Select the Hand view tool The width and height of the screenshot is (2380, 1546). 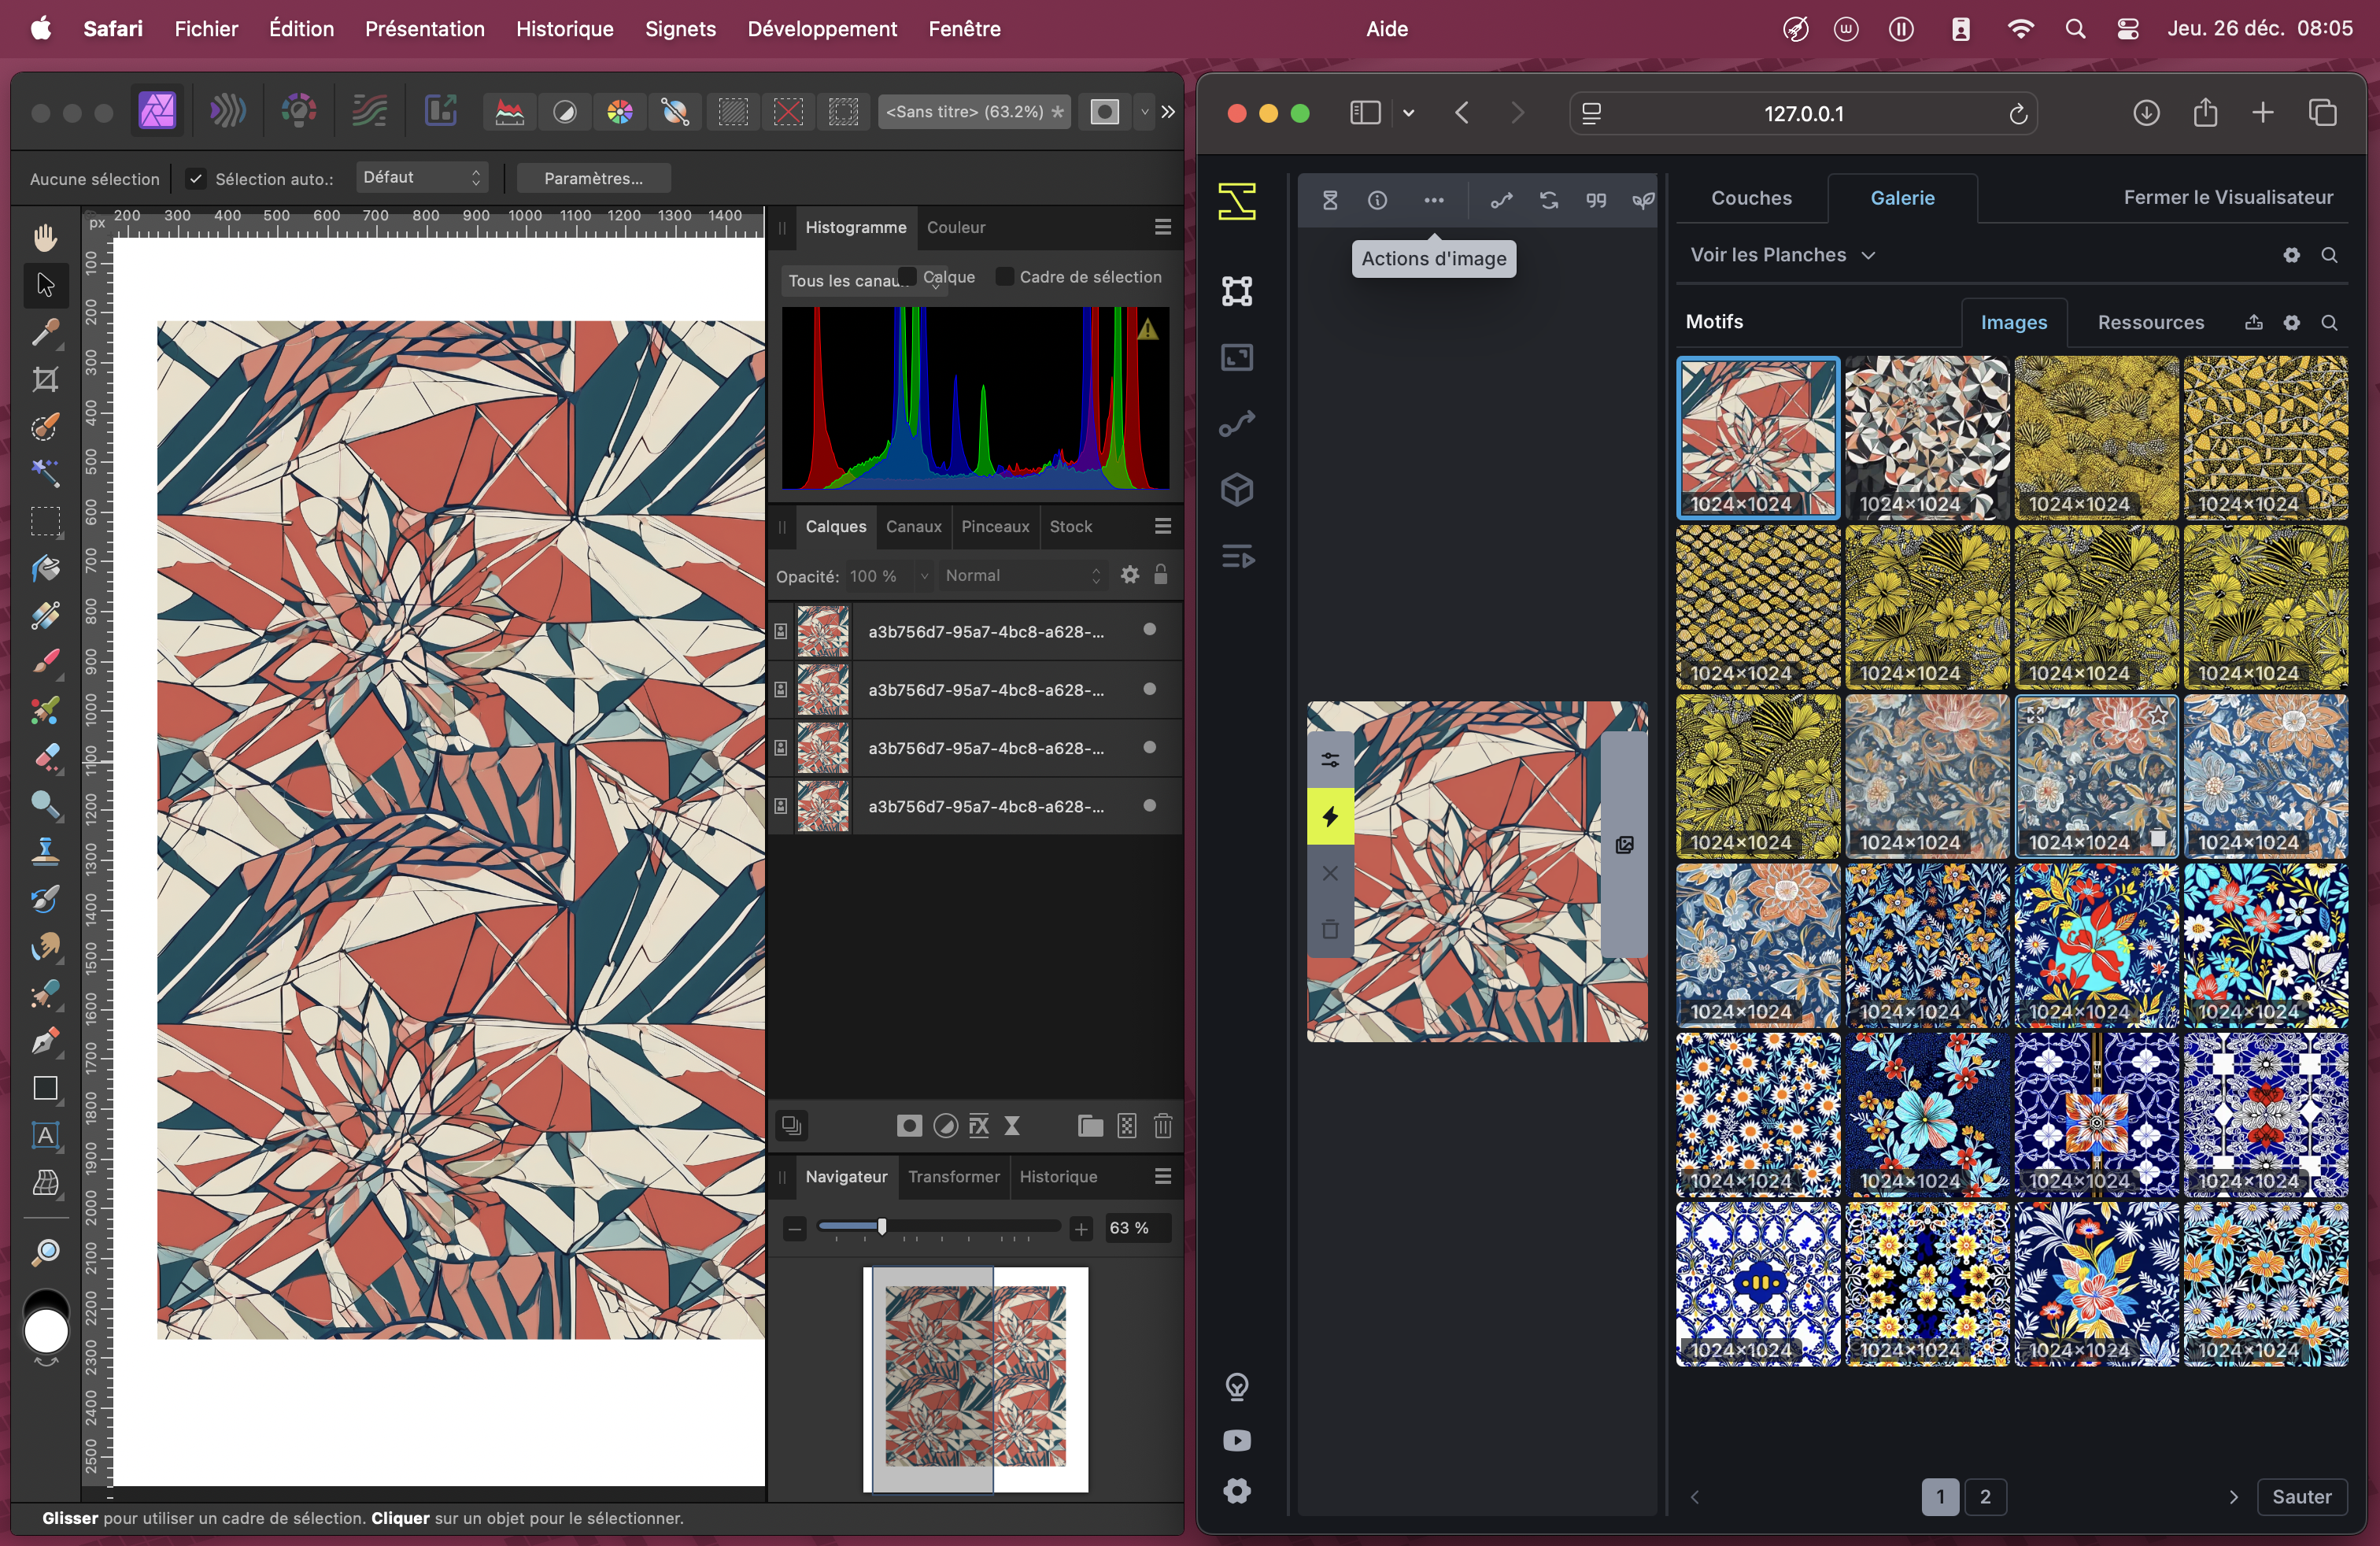tap(45, 238)
